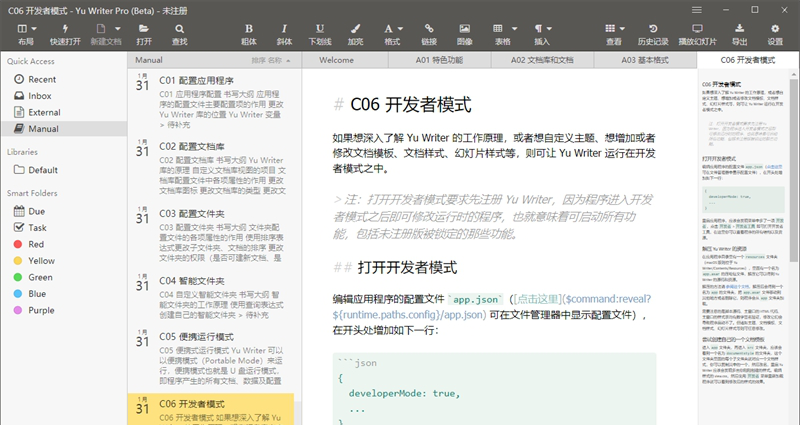
Task: Click the export (导出) icon
Action: [x=739, y=29]
